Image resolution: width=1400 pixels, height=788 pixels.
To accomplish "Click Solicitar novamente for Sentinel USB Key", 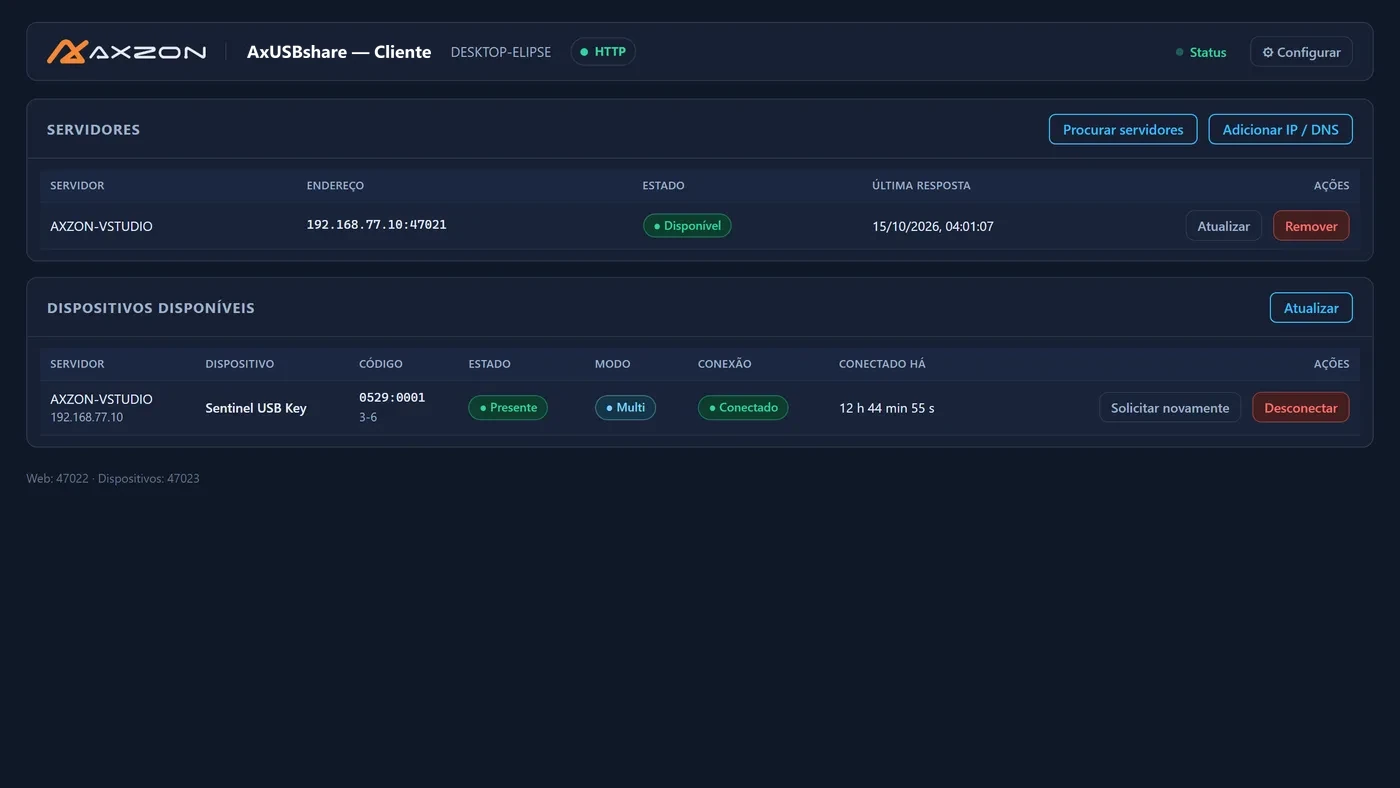I will (x=1170, y=408).
